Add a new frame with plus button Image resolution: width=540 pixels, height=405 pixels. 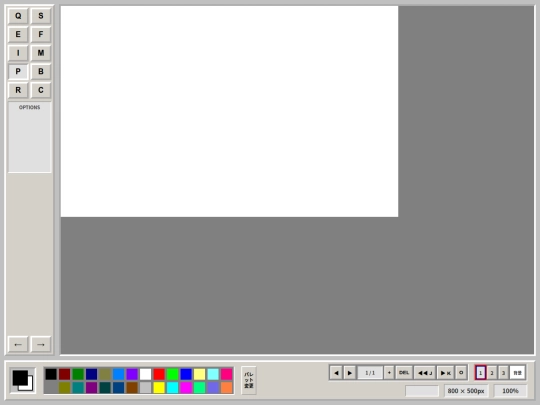(x=389, y=373)
